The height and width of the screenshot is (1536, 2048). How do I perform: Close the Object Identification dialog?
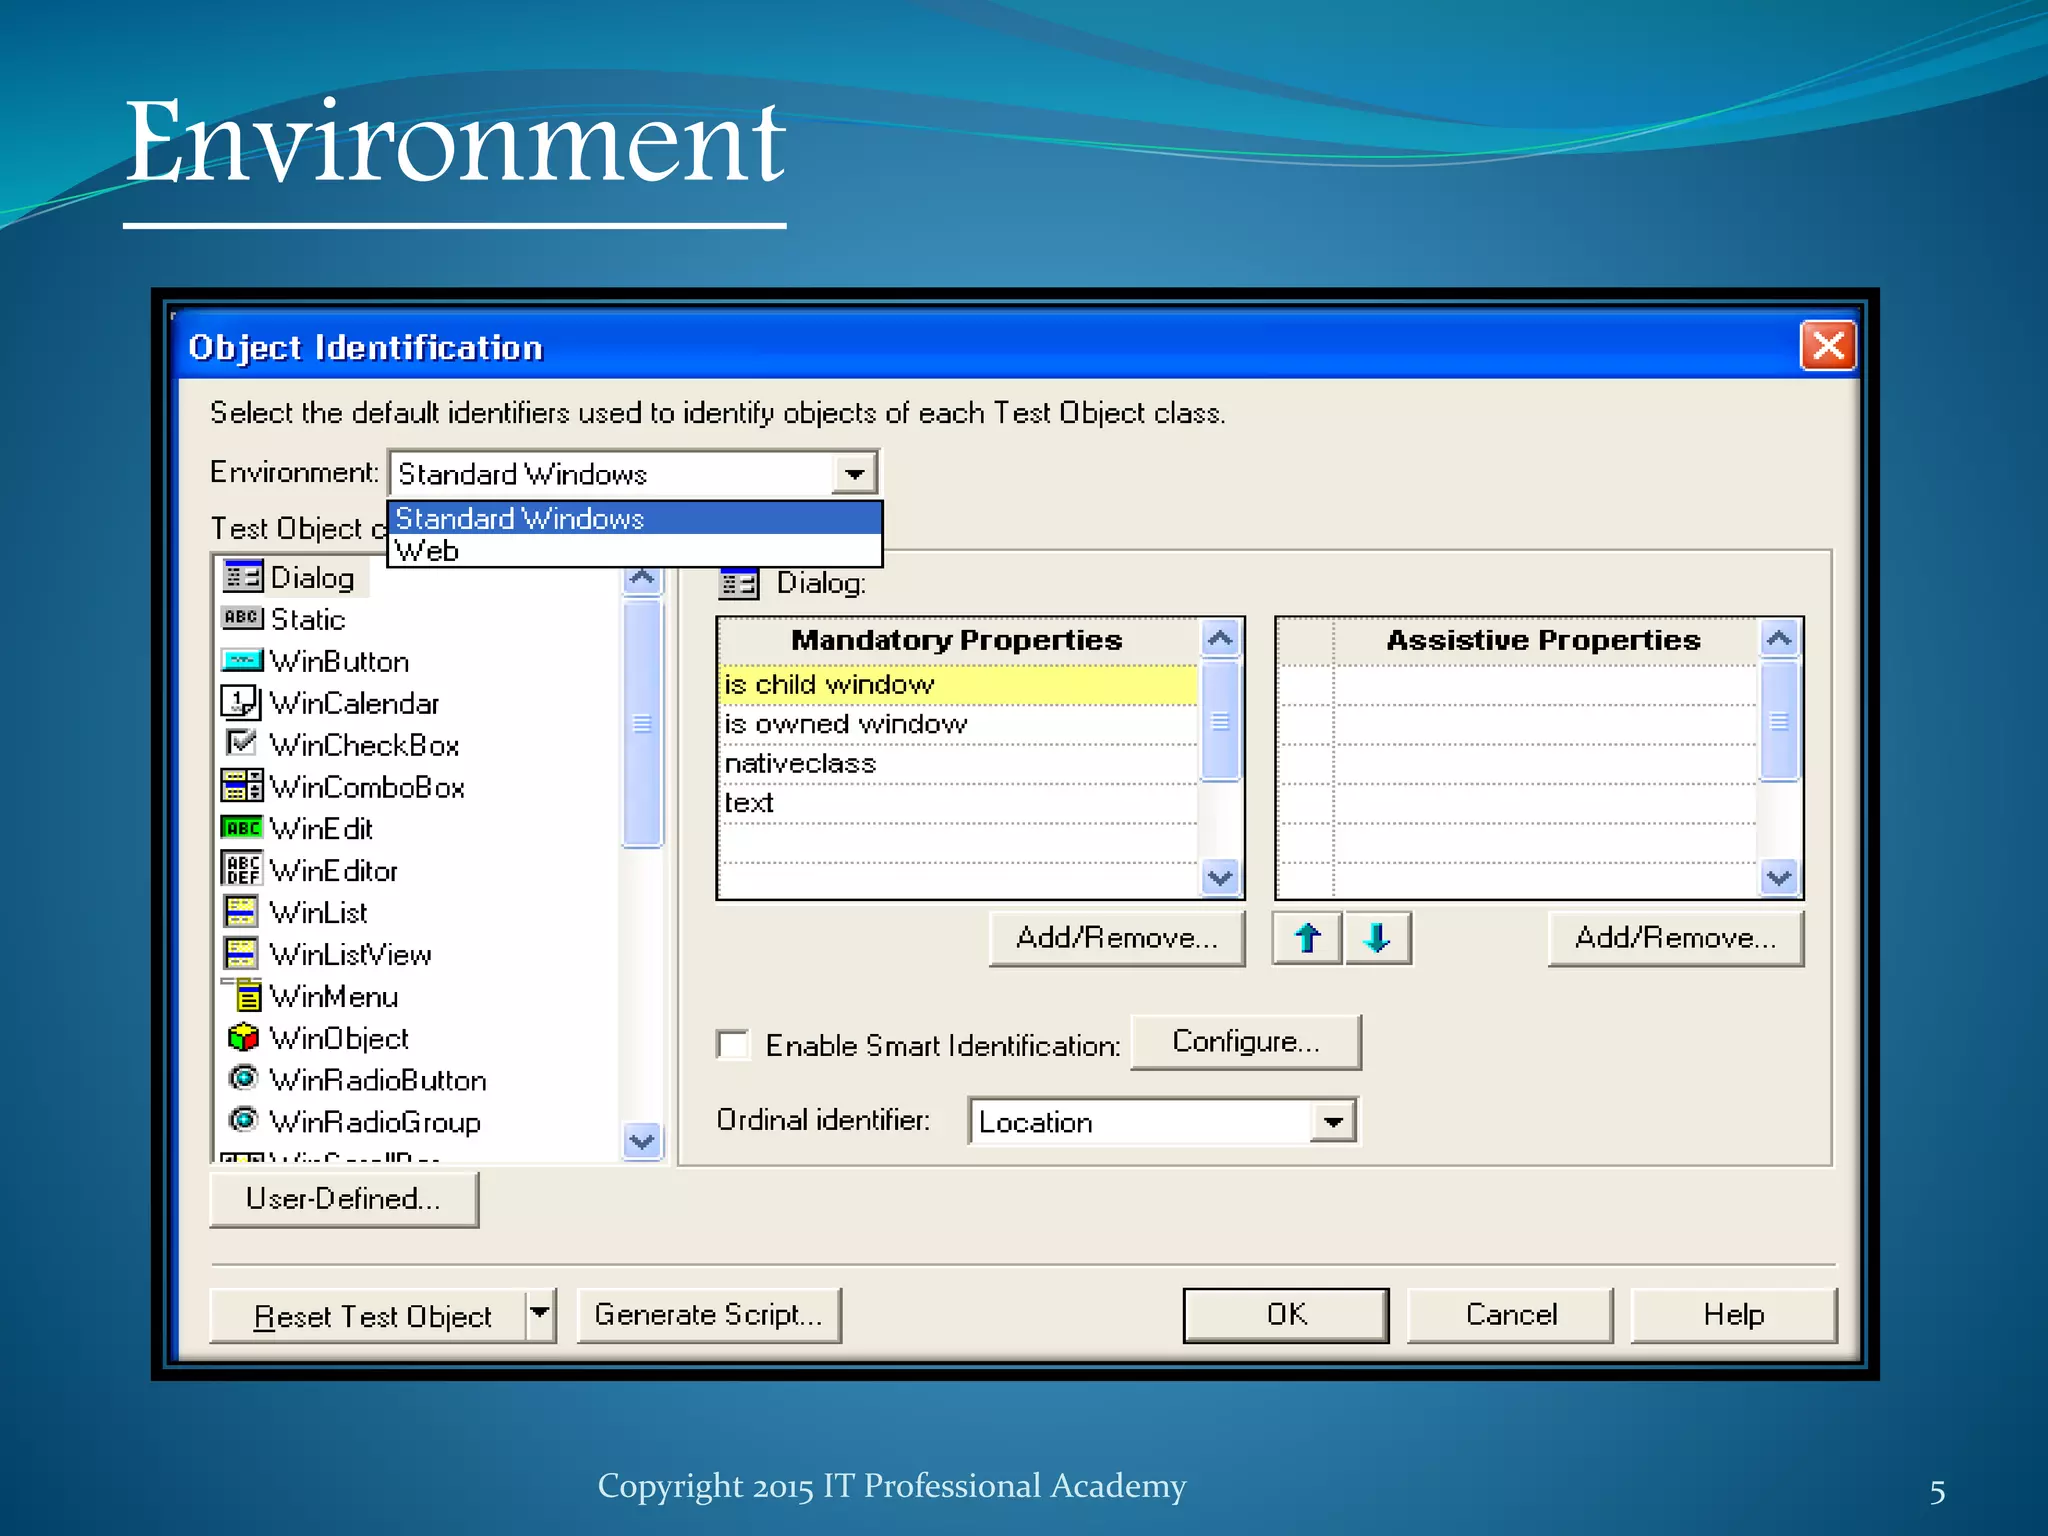tap(1828, 347)
